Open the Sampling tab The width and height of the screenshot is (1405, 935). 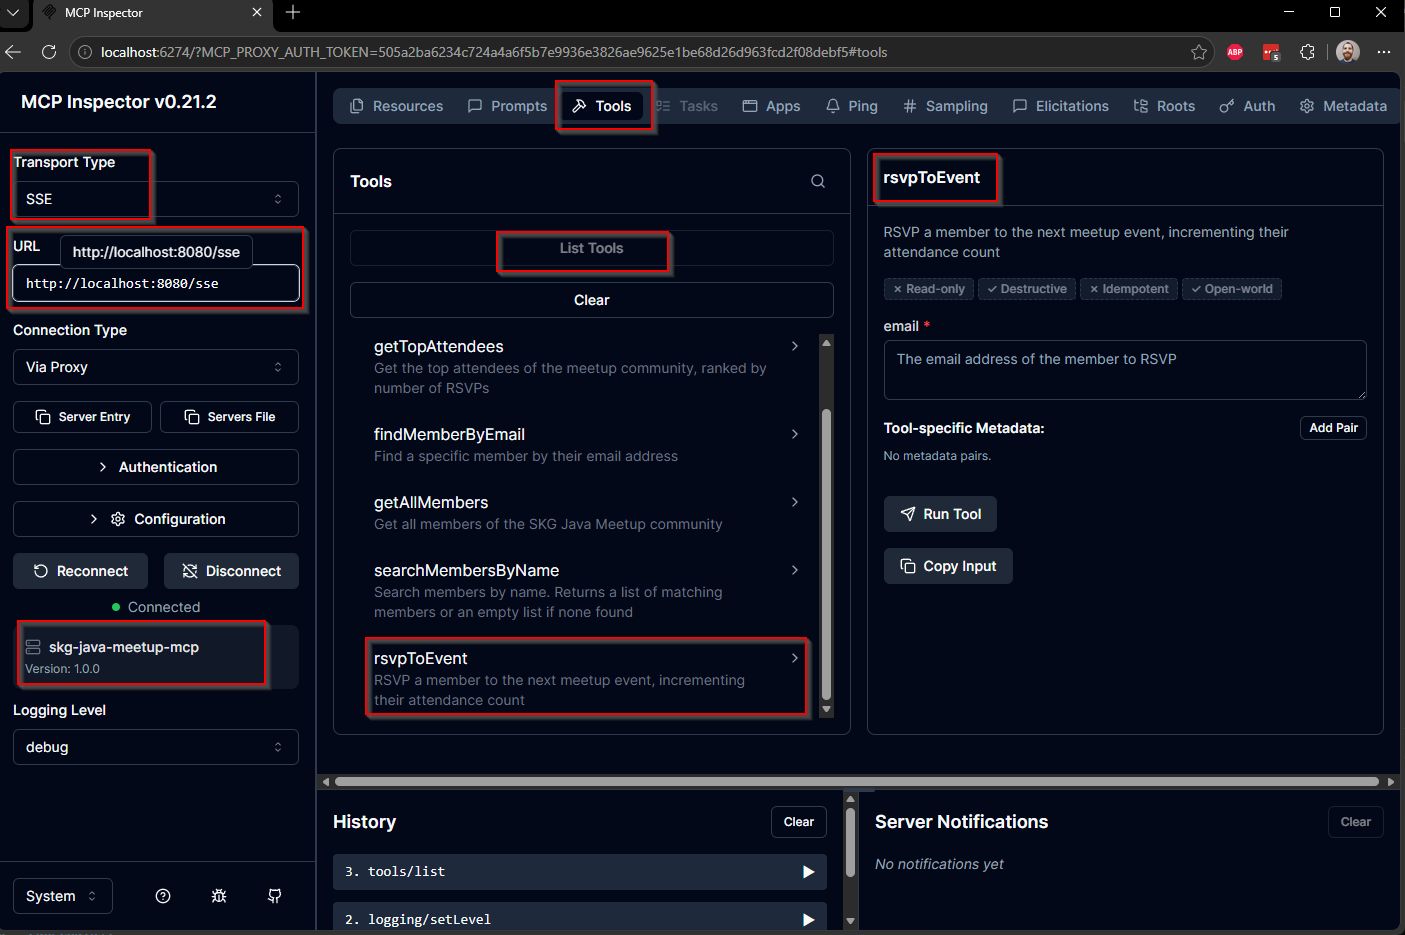pos(945,106)
